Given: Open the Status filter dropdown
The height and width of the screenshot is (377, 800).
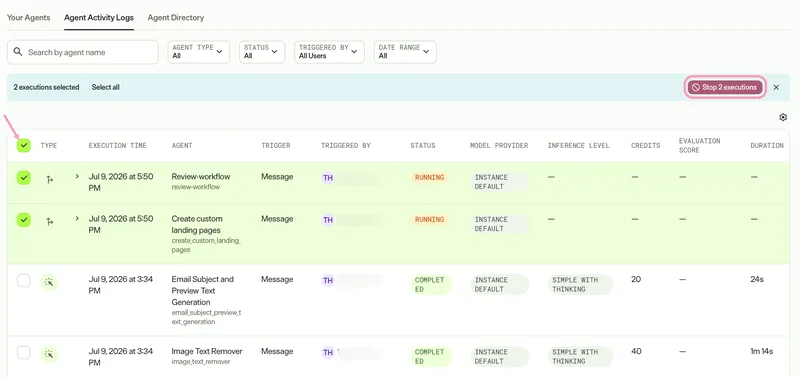Looking at the screenshot, I should pos(262,52).
